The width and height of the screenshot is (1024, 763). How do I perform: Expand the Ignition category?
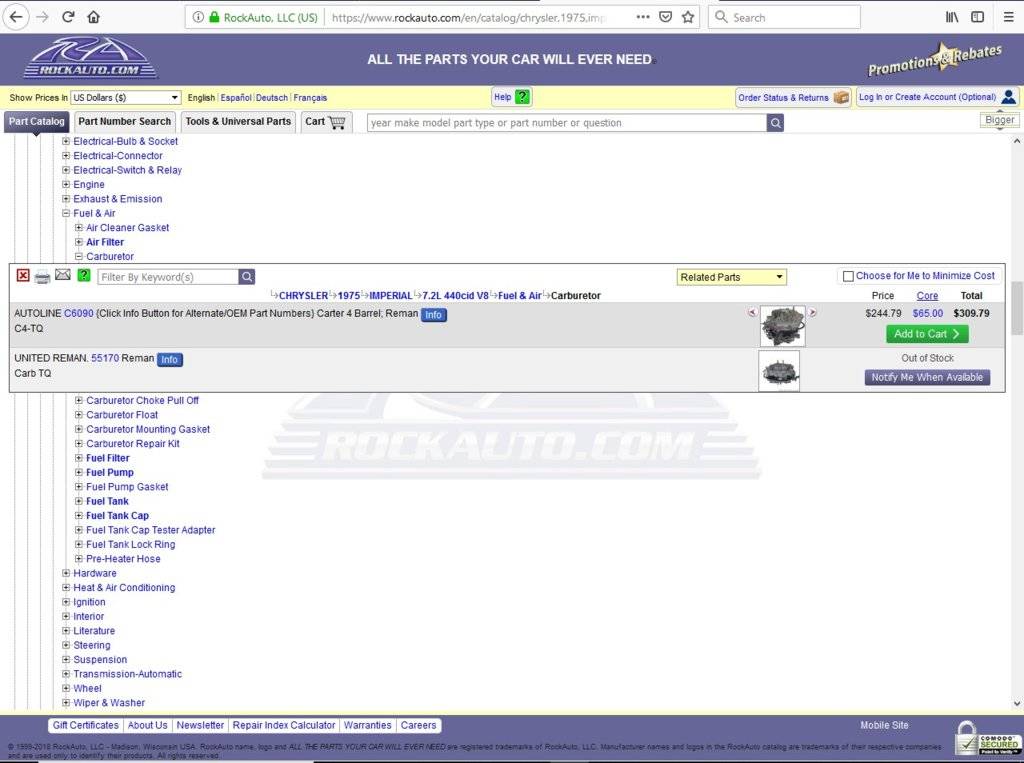pos(66,602)
